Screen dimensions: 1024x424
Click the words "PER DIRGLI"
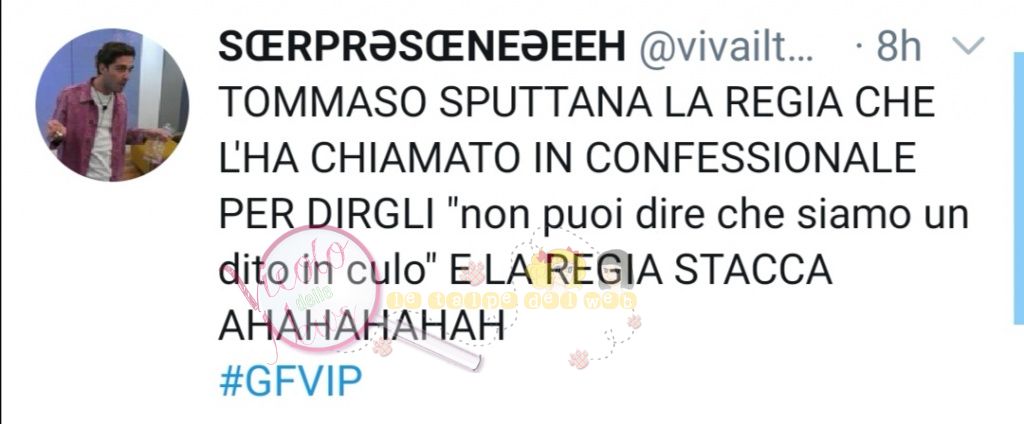click(327, 215)
